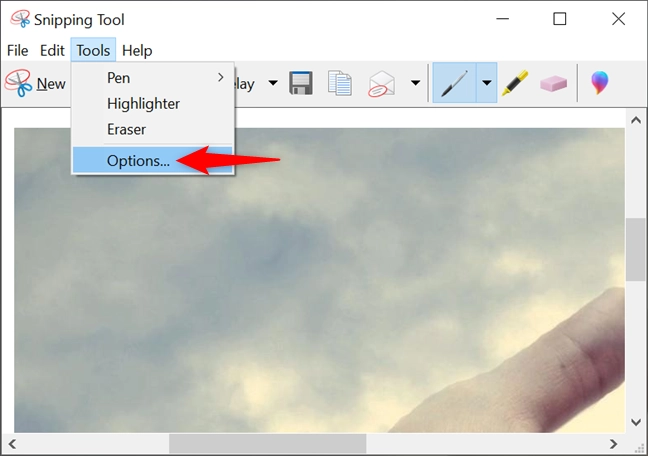The width and height of the screenshot is (648, 456).
Task: Click the vertical scrollbar thumb
Action: [636, 250]
